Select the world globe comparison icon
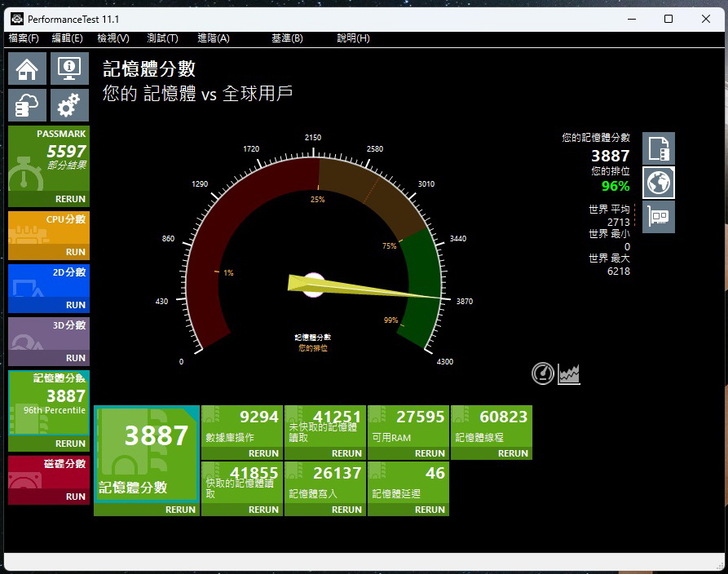 click(658, 183)
